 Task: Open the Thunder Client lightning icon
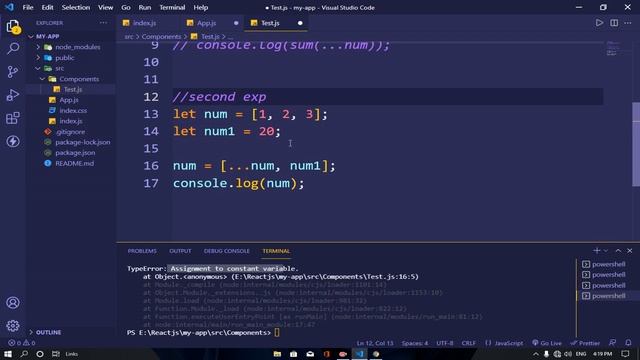13,141
